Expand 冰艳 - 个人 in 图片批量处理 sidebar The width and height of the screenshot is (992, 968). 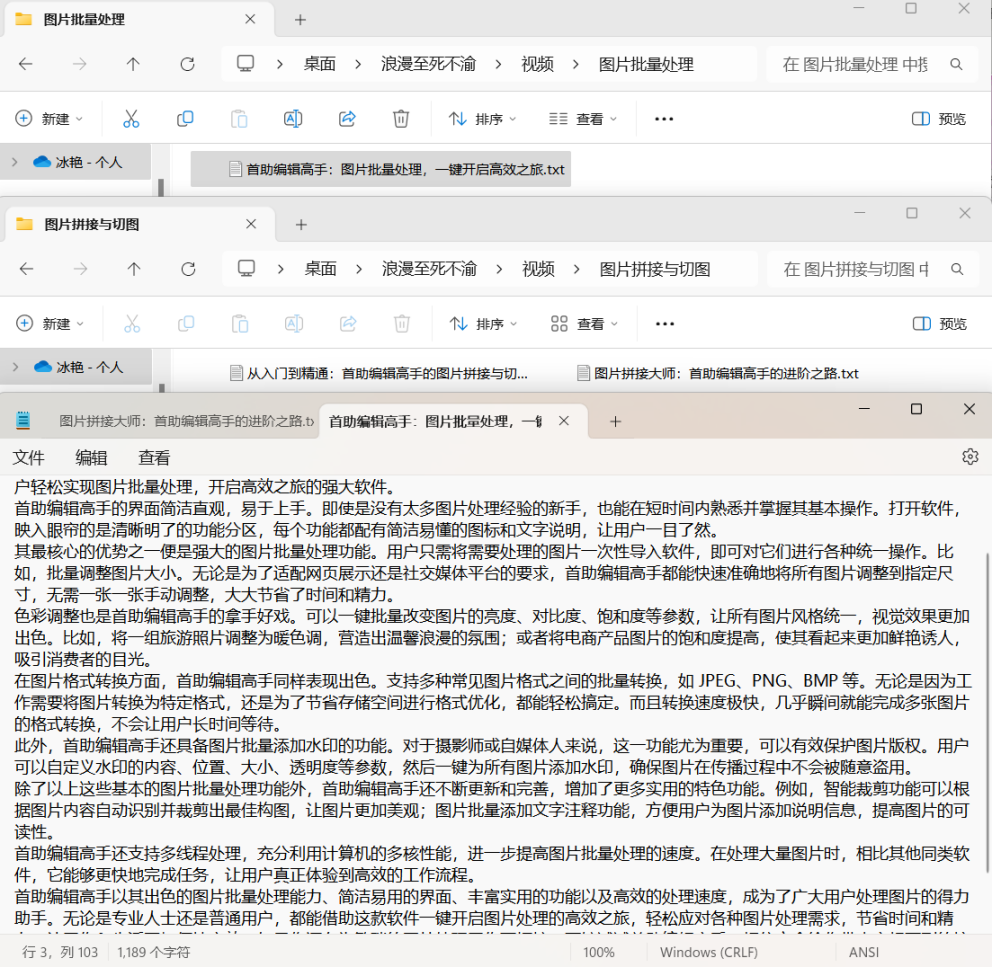click(x=15, y=163)
